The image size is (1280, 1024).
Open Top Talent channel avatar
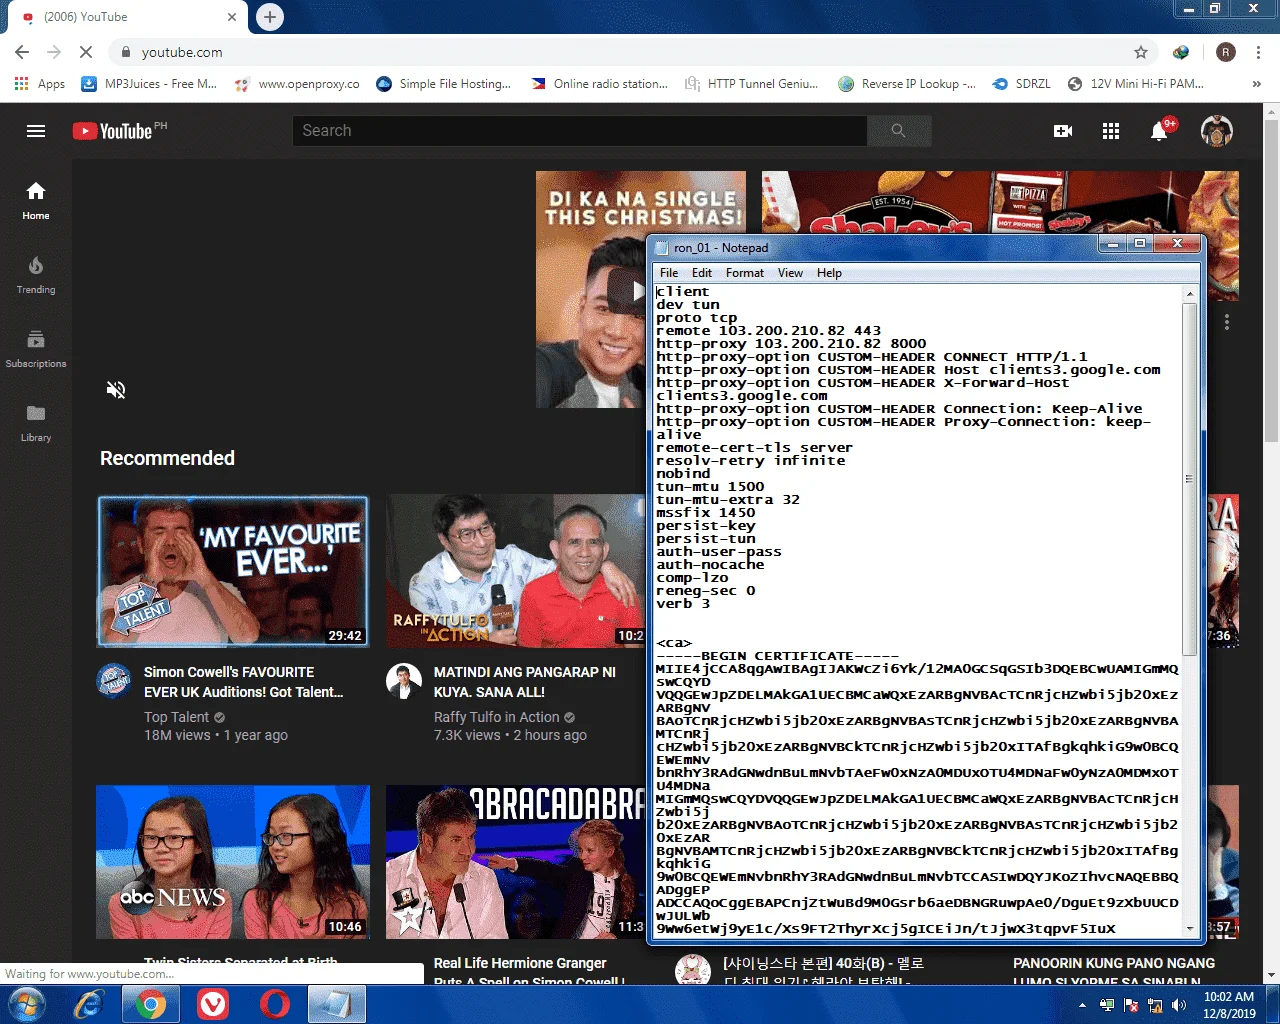[x=113, y=681]
